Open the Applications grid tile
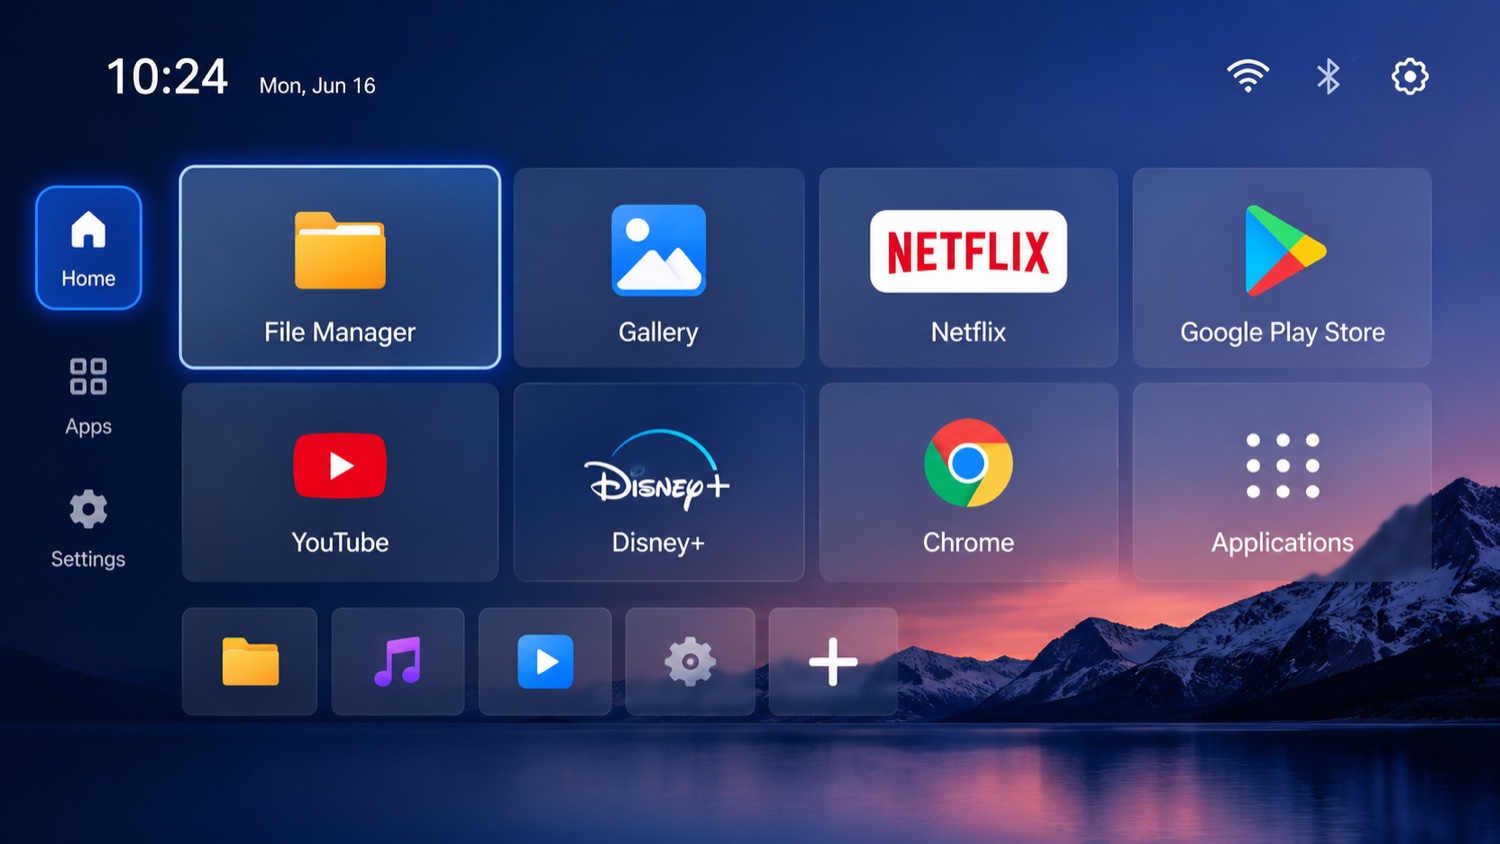 pos(1282,482)
